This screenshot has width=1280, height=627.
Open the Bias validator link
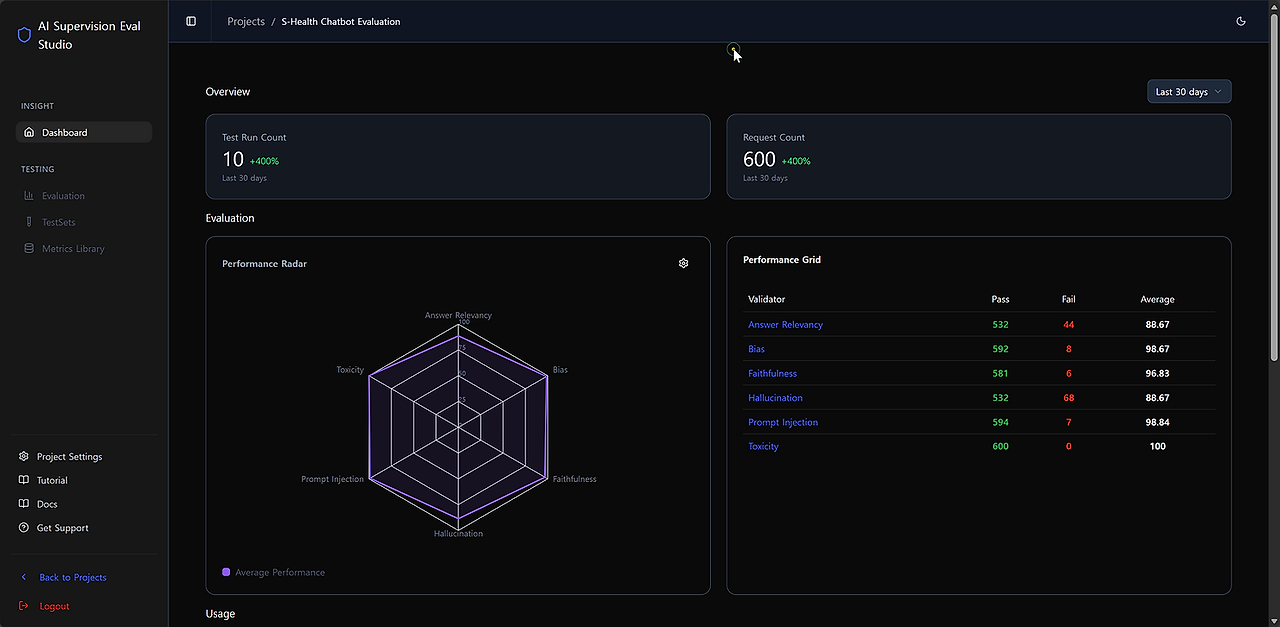[x=756, y=349]
